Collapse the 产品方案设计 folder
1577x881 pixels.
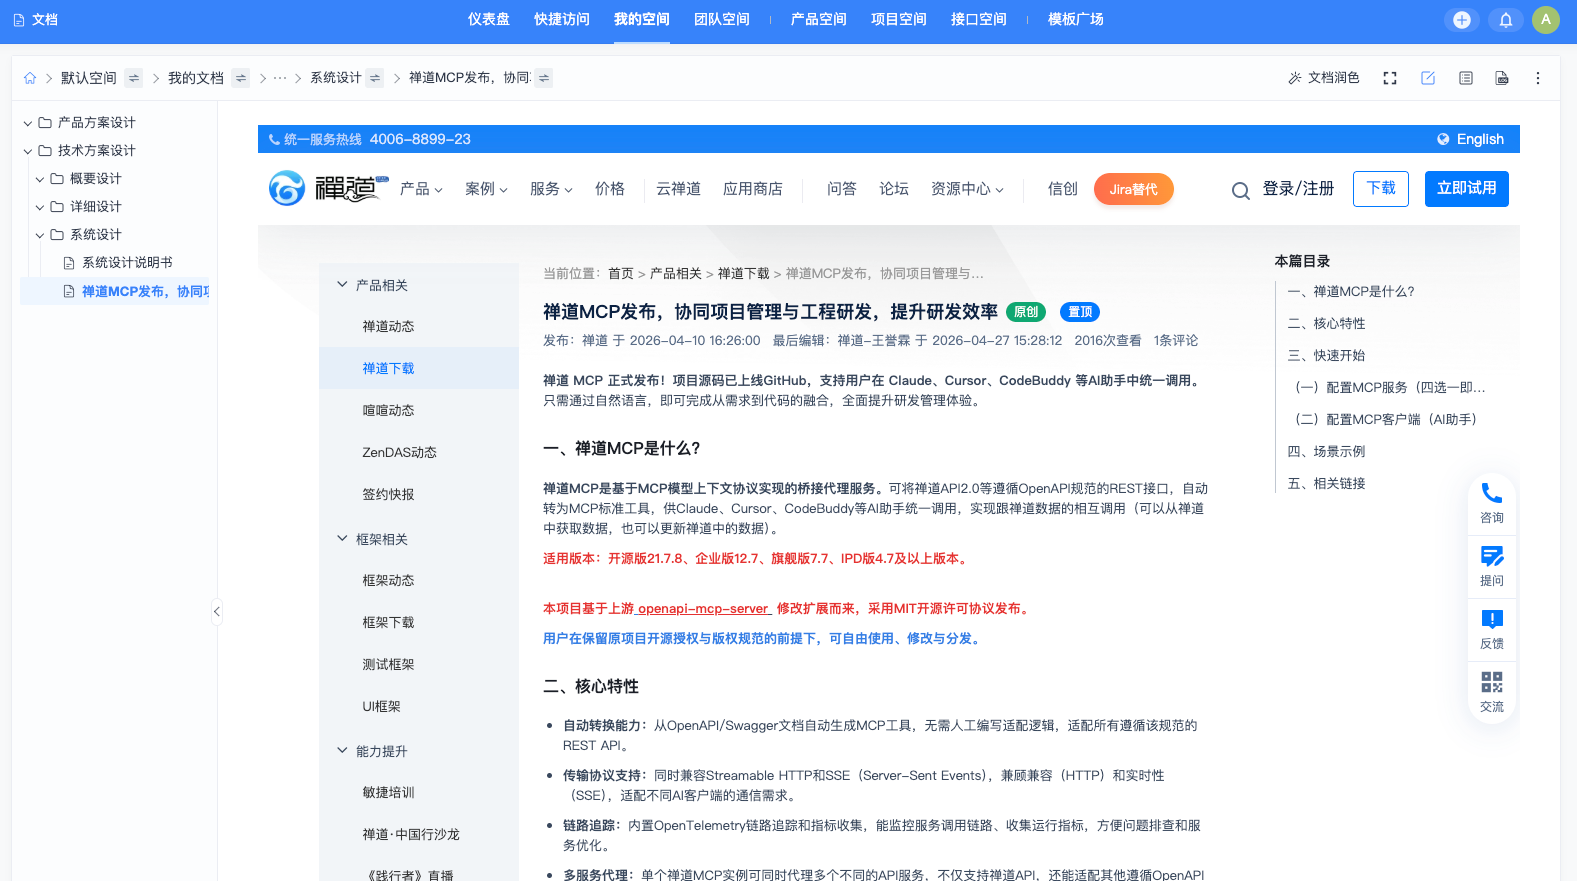pos(28,123)
